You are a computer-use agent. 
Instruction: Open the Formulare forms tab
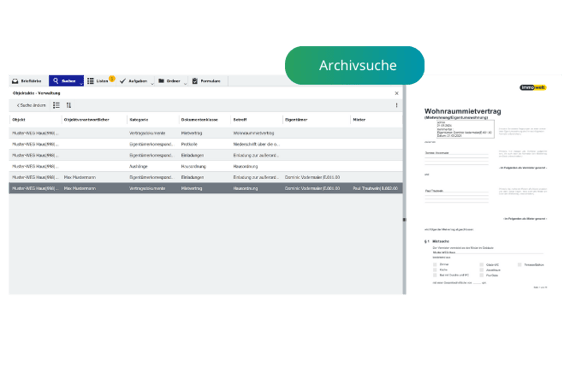(208, 81)
